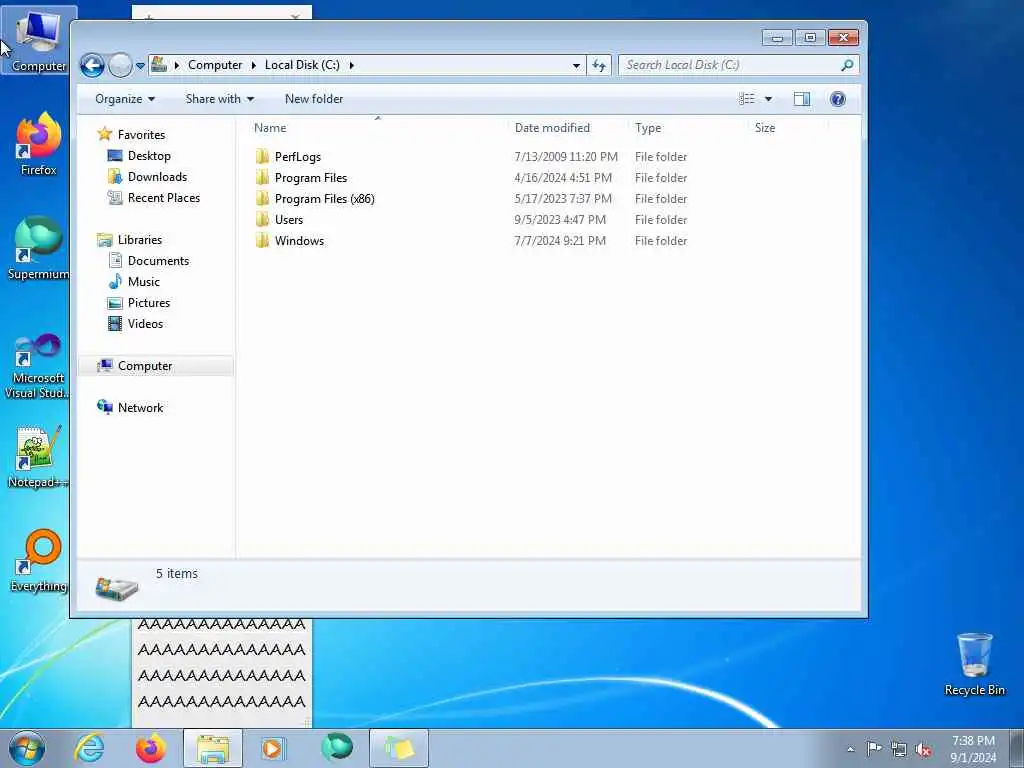The width and height of the screenshot is (1024, 768).
Task: Click the Local Disk (C:) breadcrumb
Action: pos(302,65)
